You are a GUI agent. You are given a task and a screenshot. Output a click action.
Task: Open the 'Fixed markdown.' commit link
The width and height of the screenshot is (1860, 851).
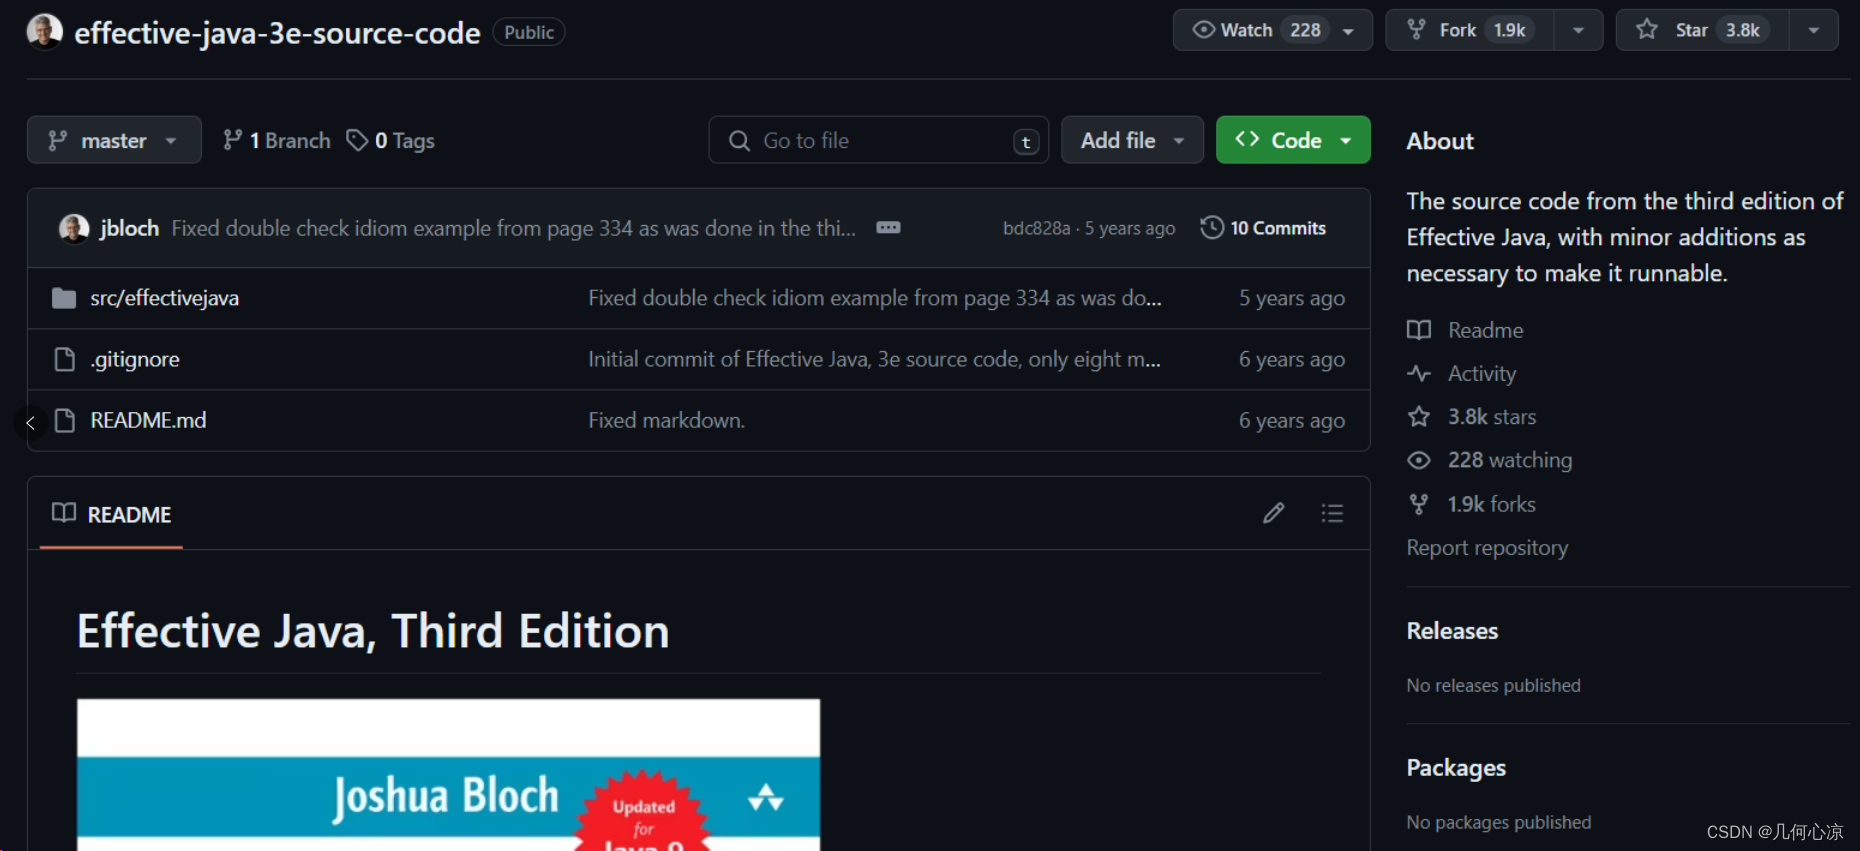click(666, 420)
